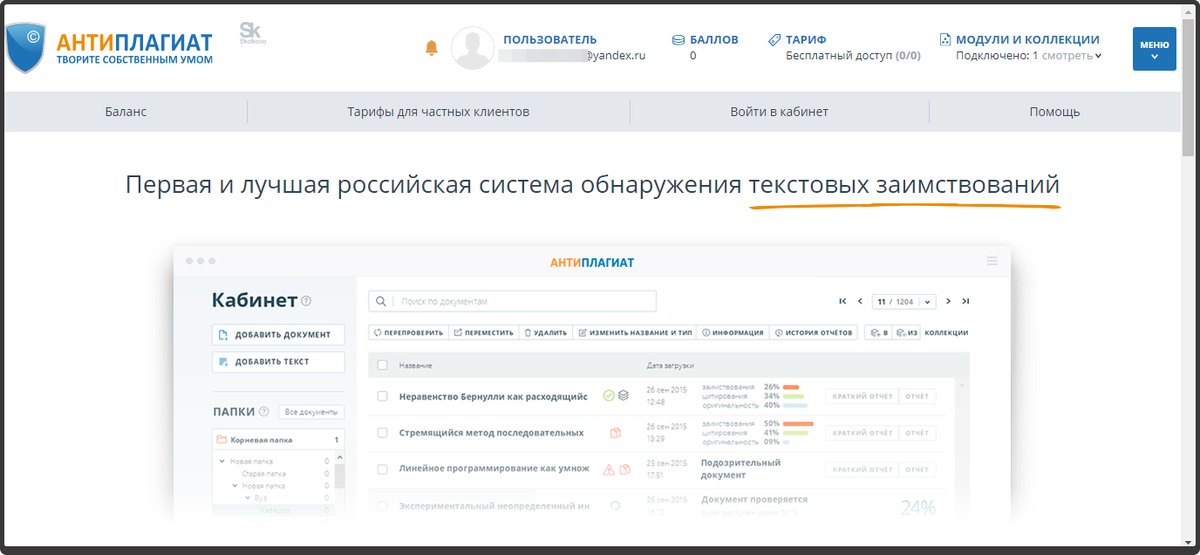Go to the first page arrow
1200x555 pixels.
click(x=843, y=301)
